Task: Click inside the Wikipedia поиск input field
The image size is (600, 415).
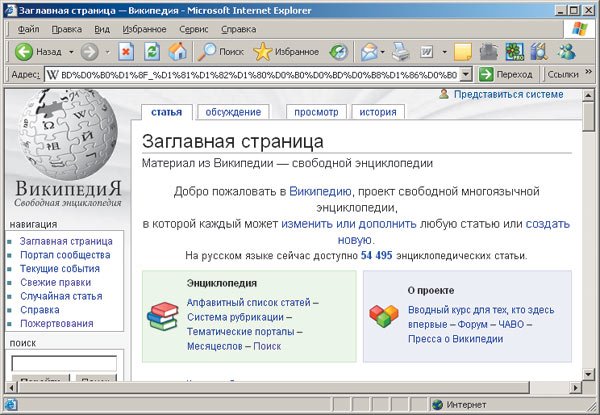Action: coord(64,362)
